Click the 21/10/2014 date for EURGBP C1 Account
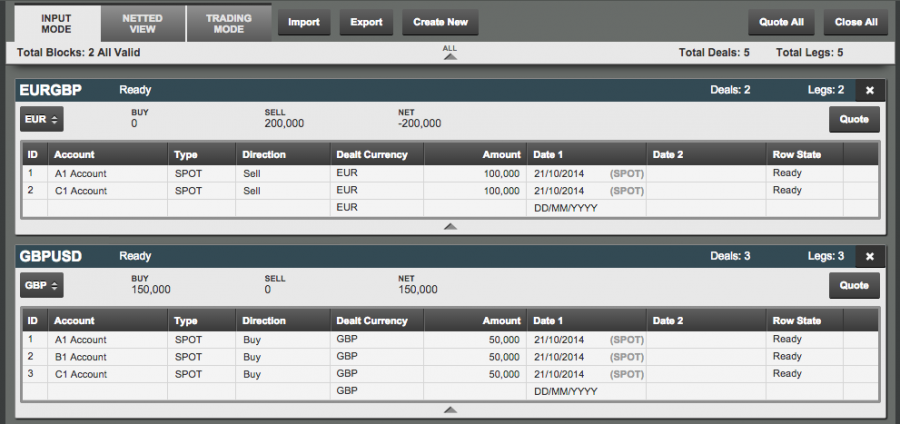The width and height of the screenshot is (900, 424). click(x=558, y=190)
